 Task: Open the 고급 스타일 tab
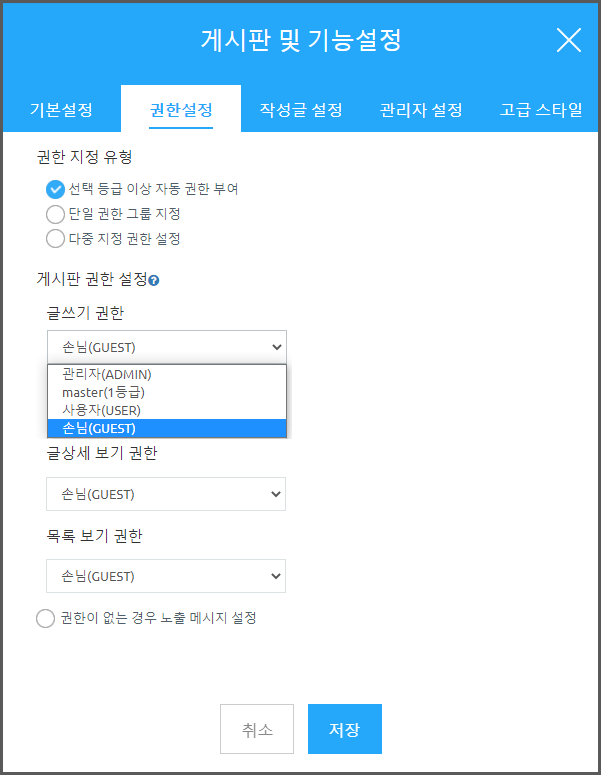tap(541, 109)
